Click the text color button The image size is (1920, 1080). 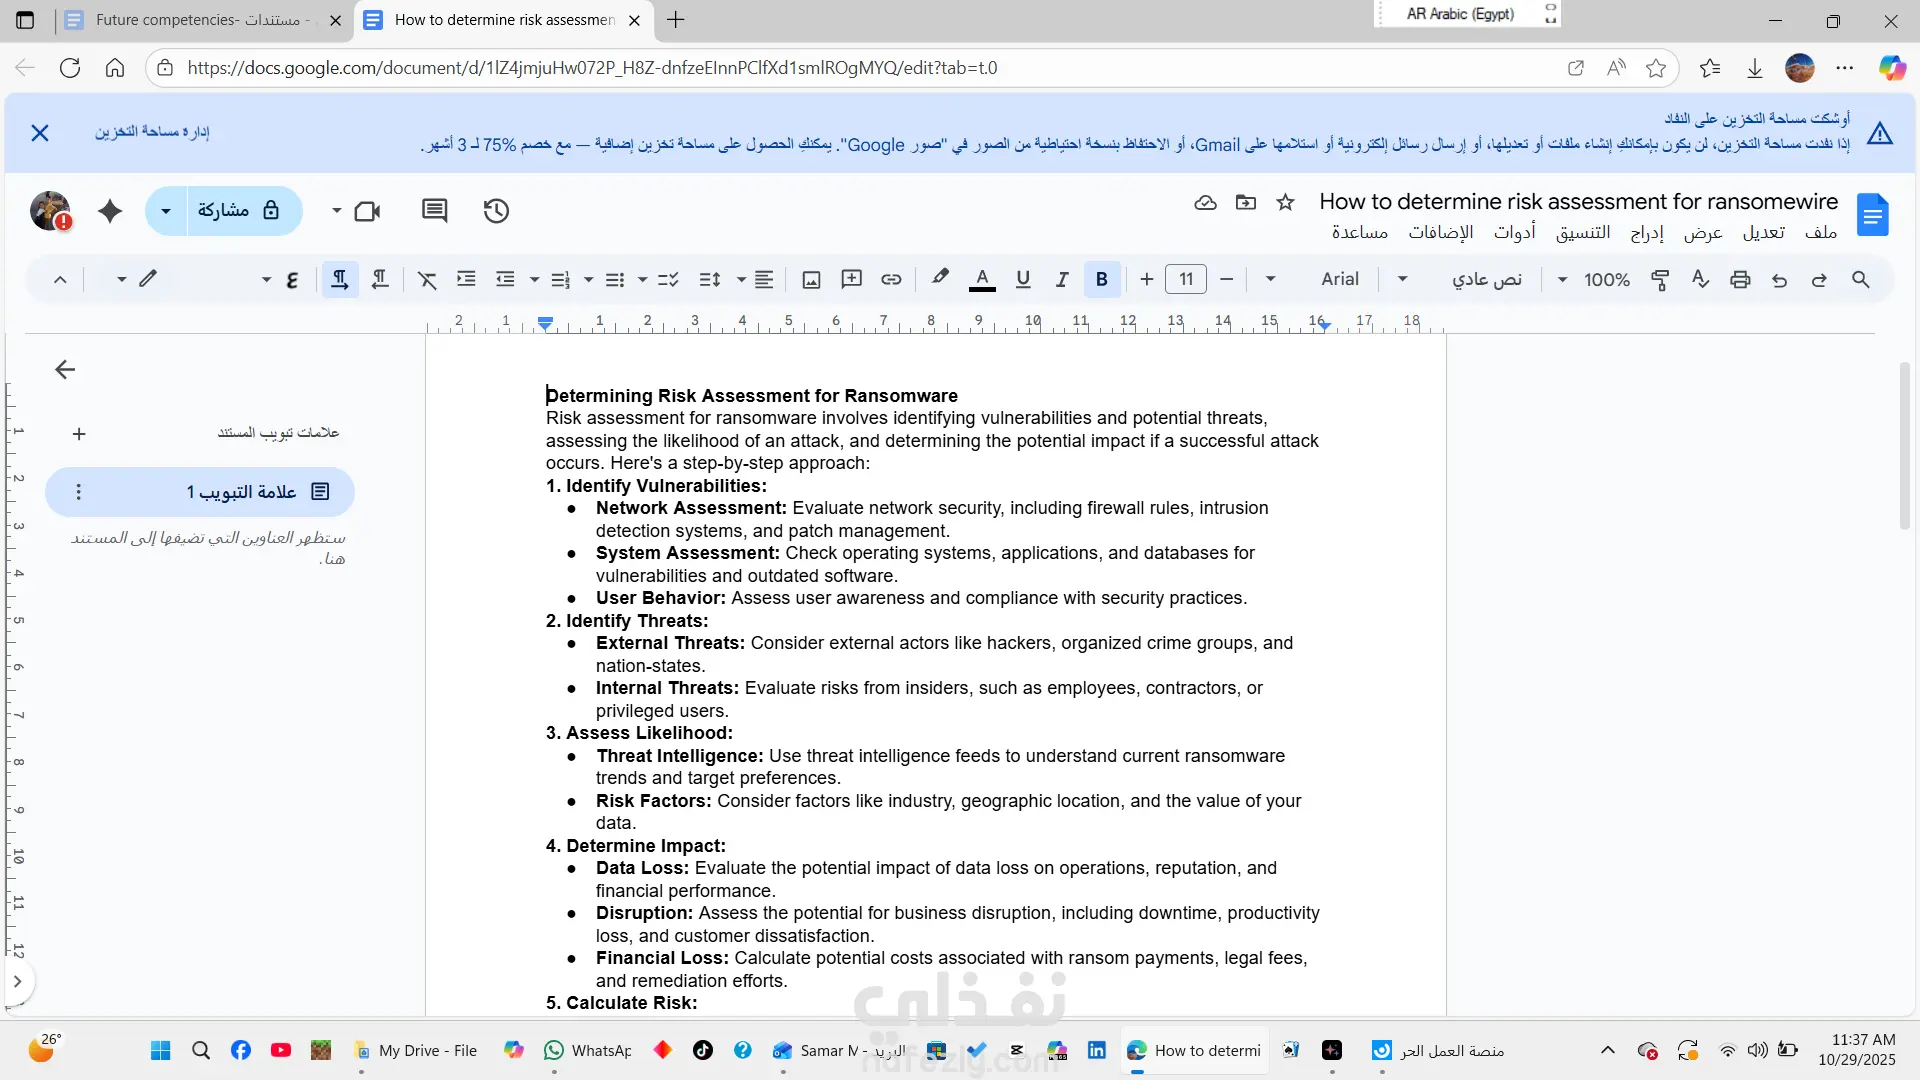[x=982, y=280]
